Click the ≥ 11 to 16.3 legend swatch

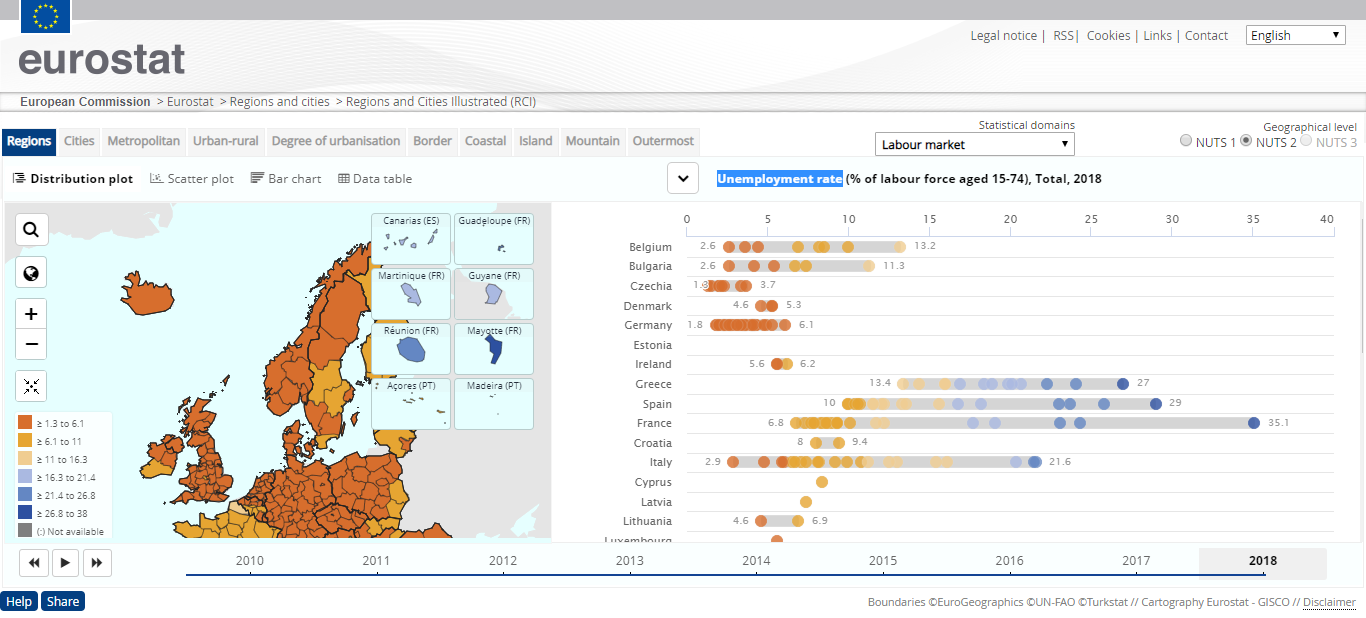(25, 459)
